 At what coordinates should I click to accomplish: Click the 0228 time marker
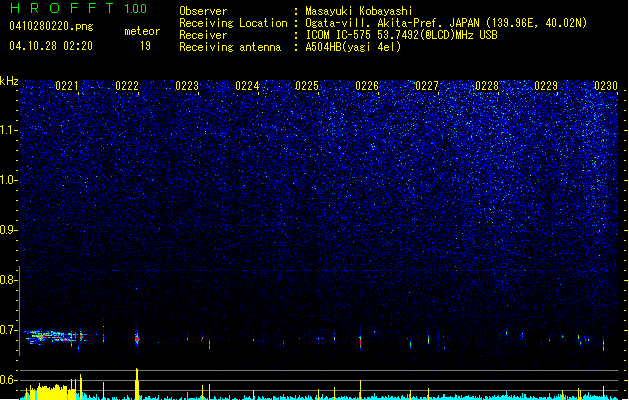(x=487, y=86)
